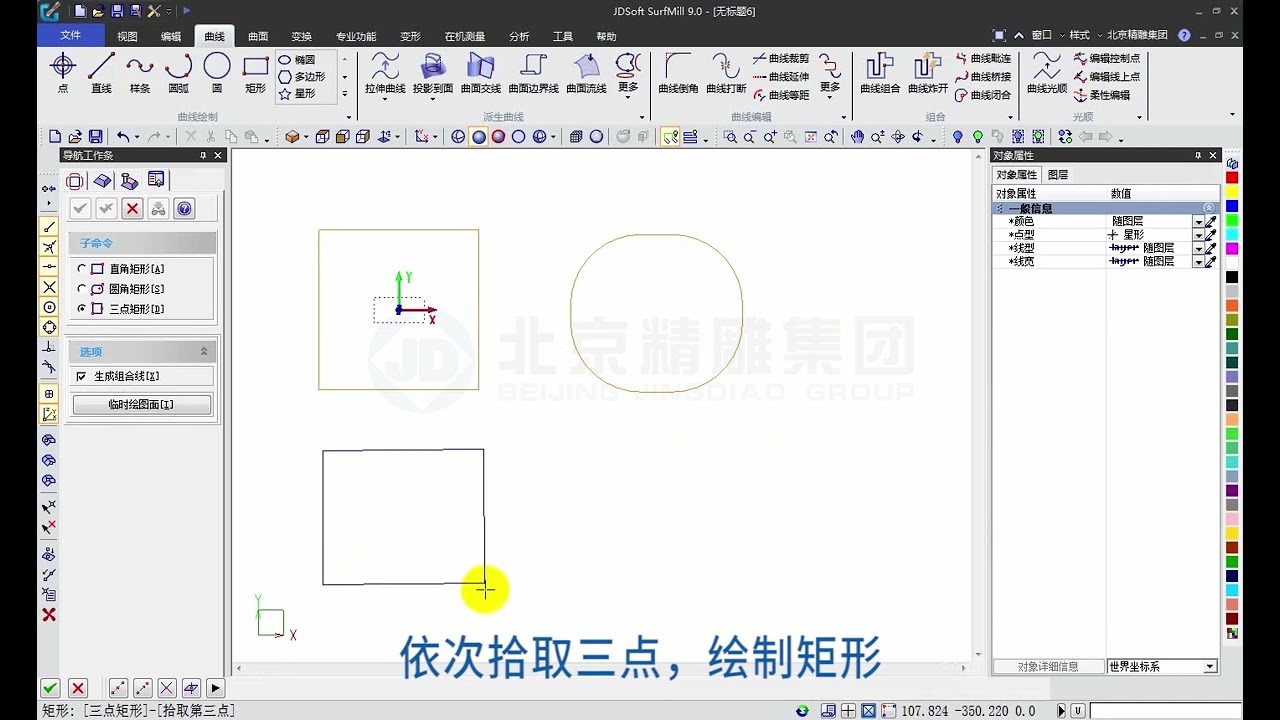Click the green check confirm at bottom left
The image size is (1280, 720).
pos(50,688)
